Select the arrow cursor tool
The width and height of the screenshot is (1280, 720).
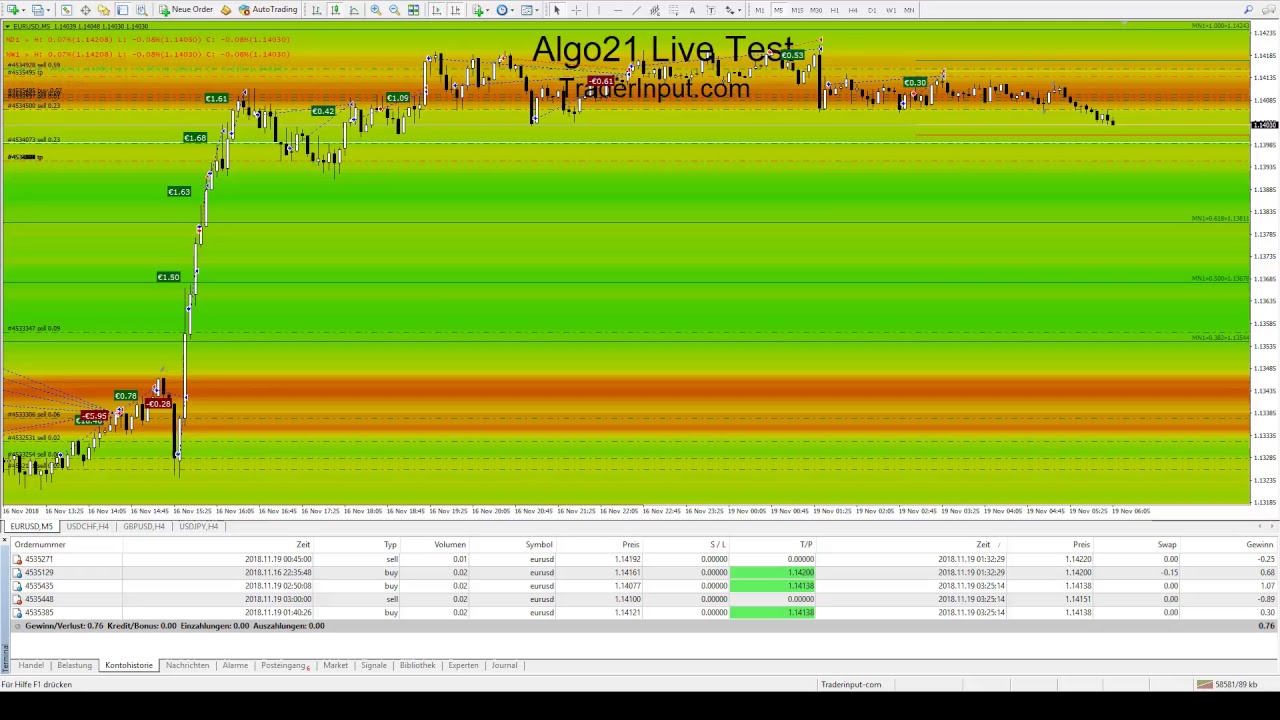click(557, 10)
